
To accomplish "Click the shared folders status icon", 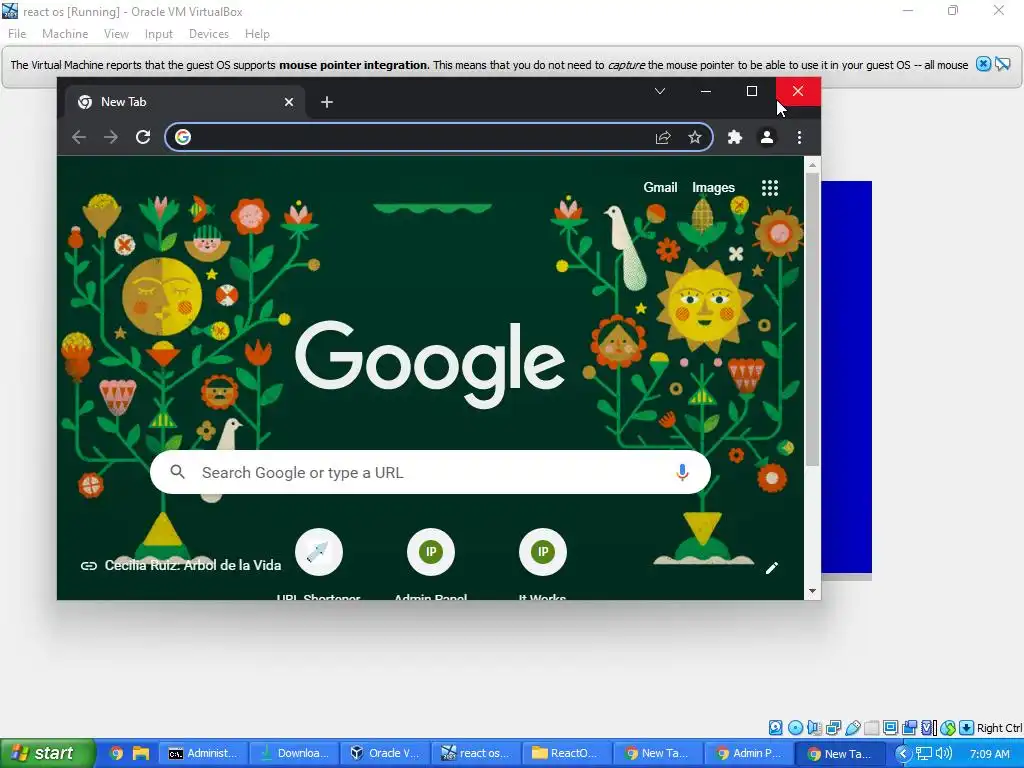I will coord(871,728).
